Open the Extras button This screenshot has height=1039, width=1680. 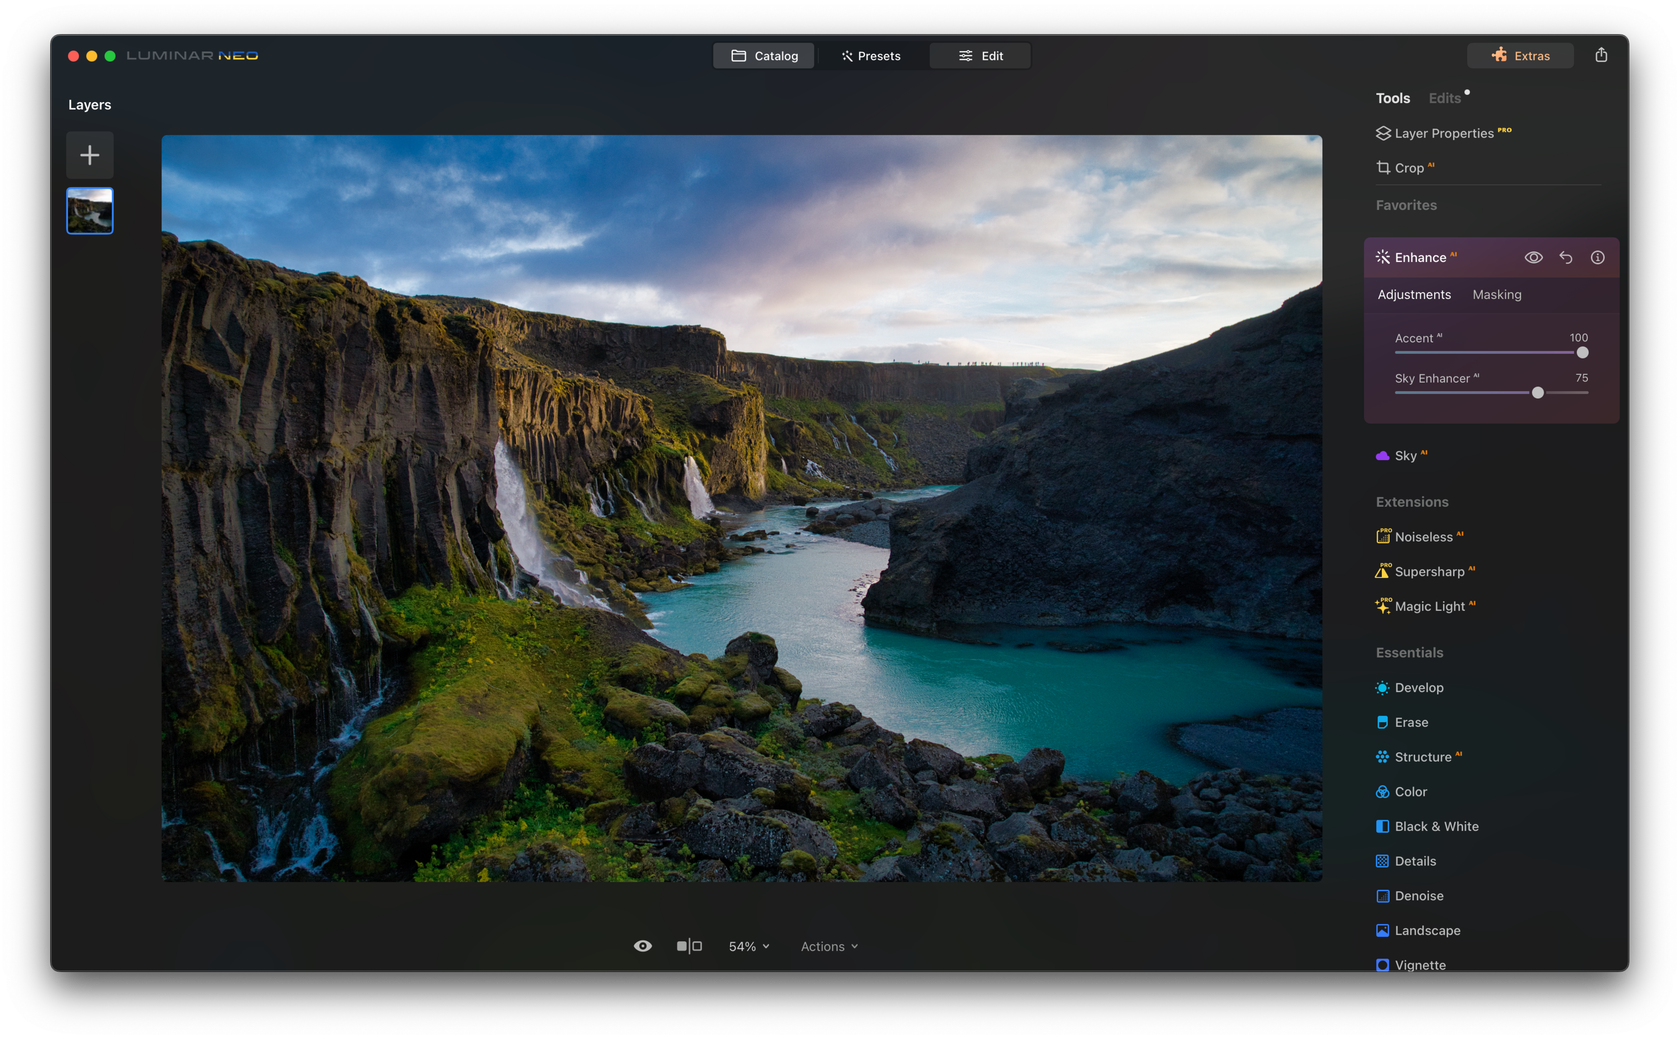coord(1520,56)
